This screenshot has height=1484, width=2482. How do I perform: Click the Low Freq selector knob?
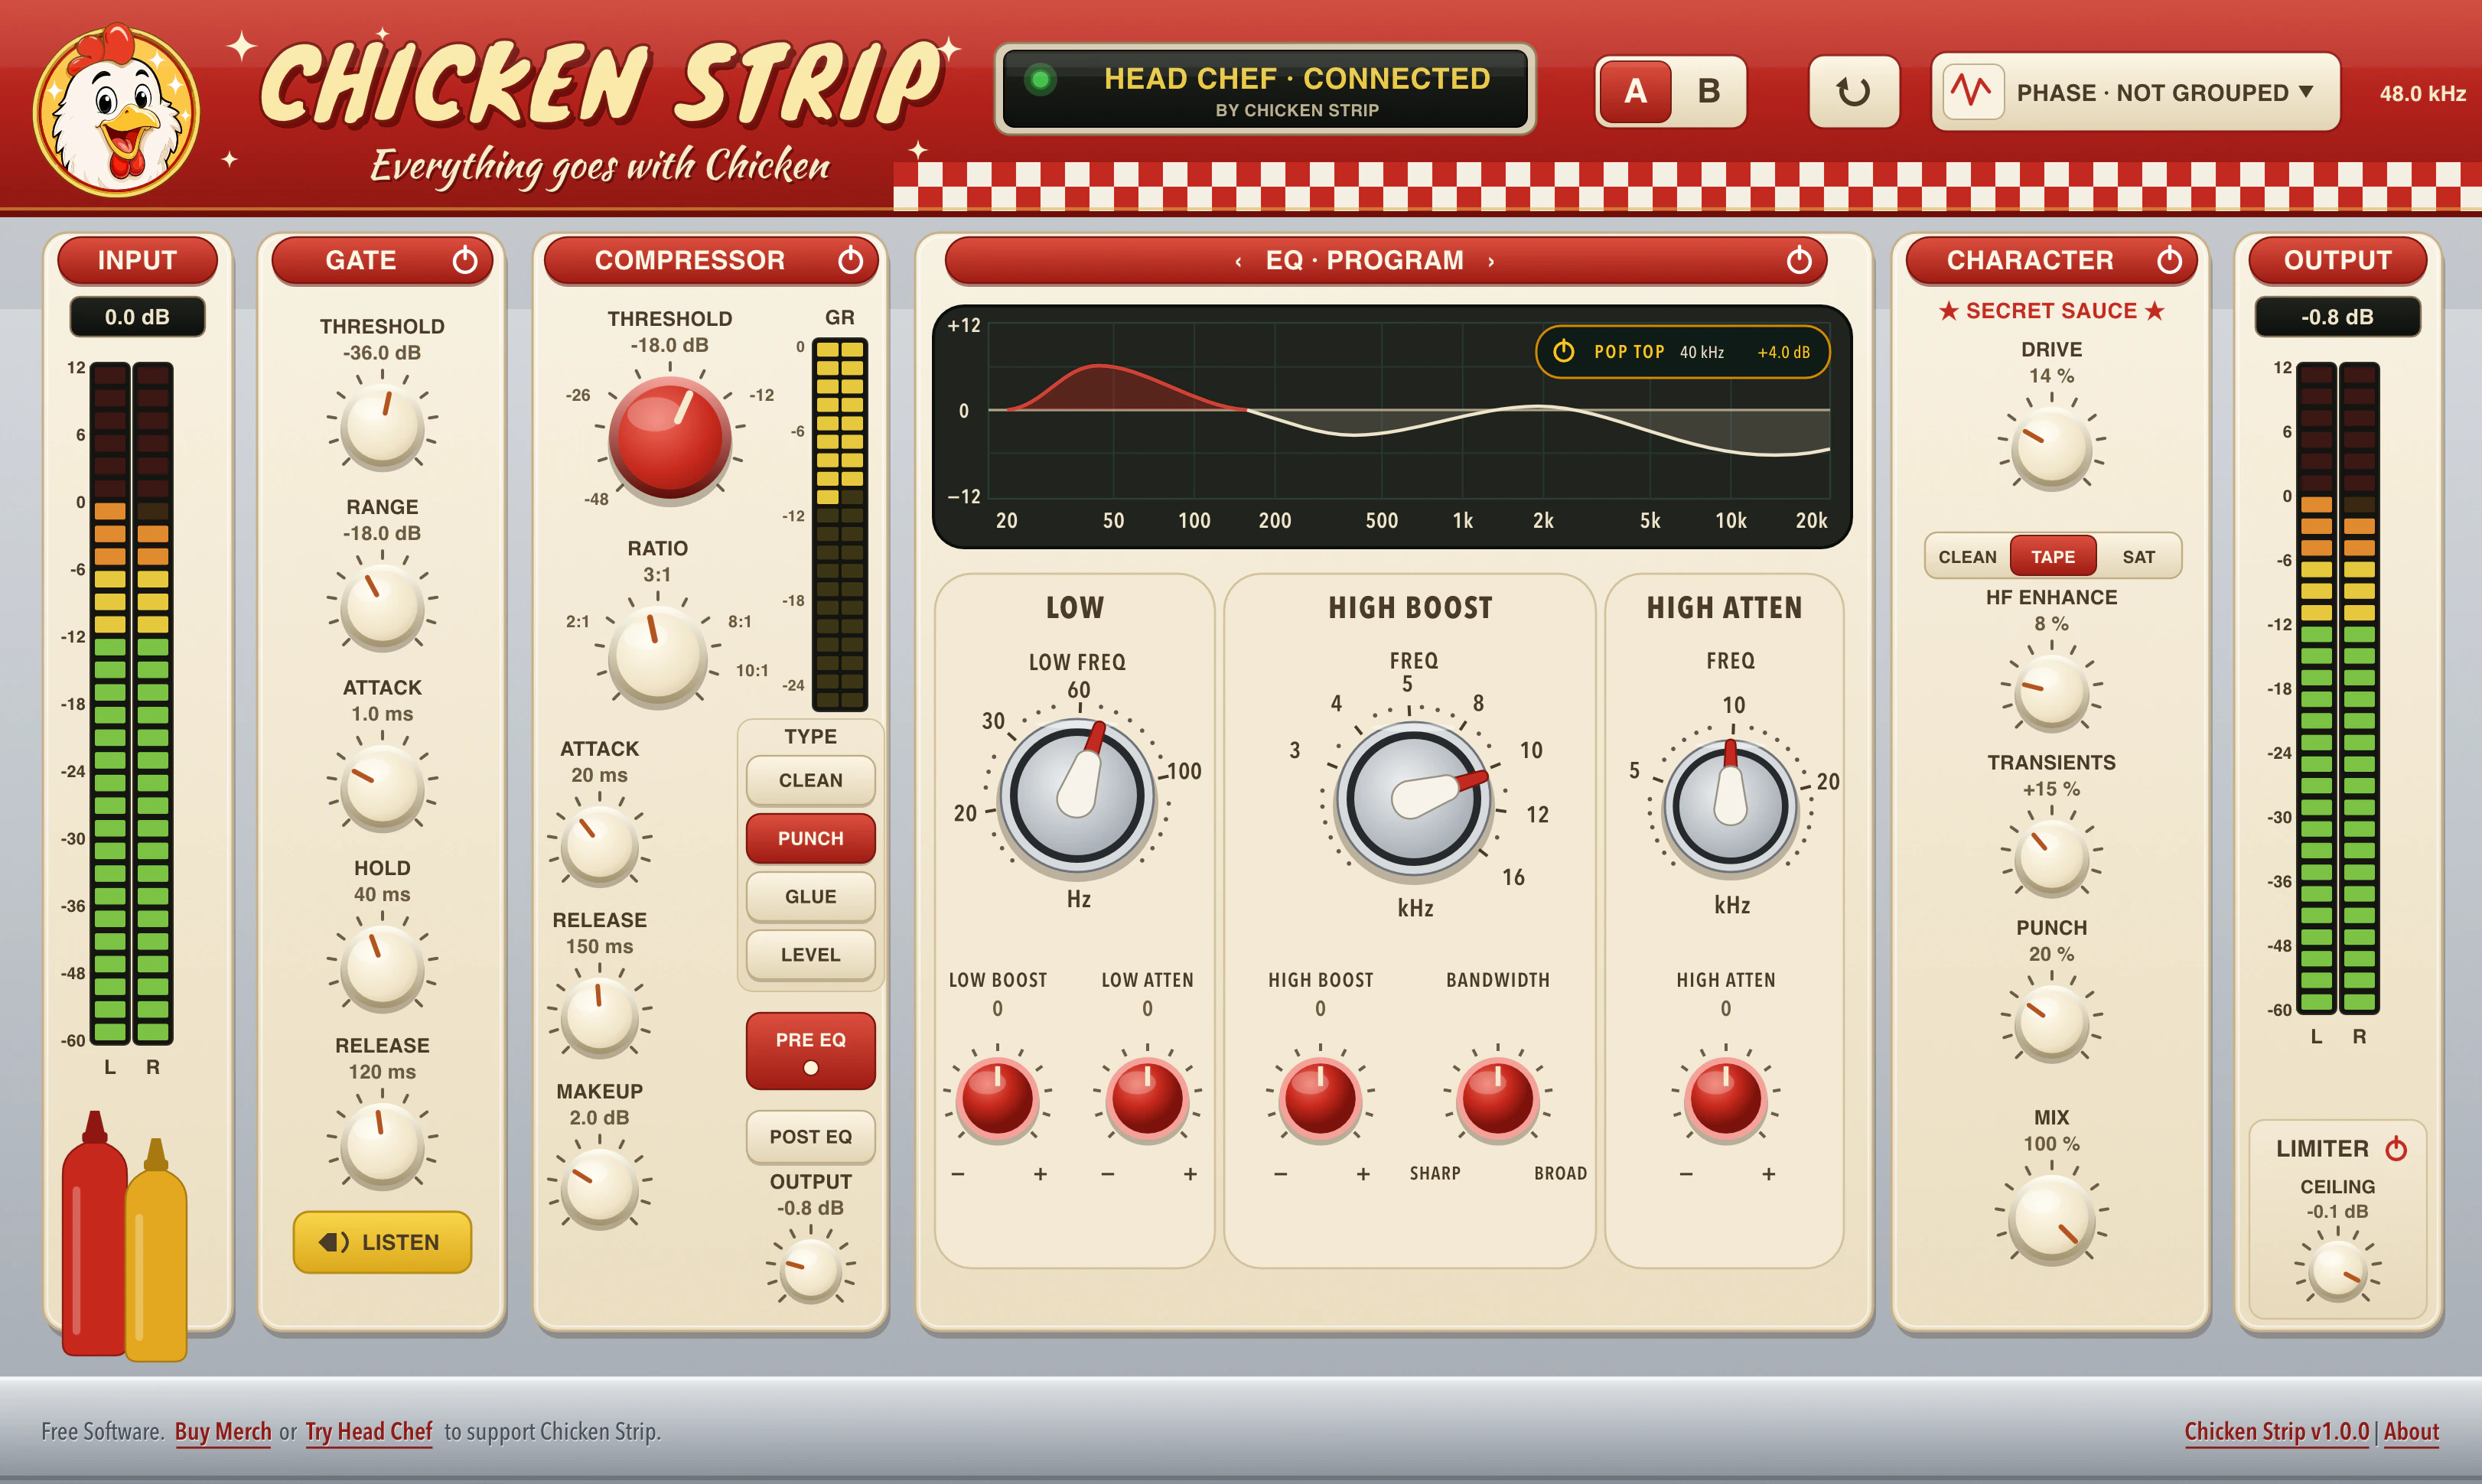[1077, 798]
